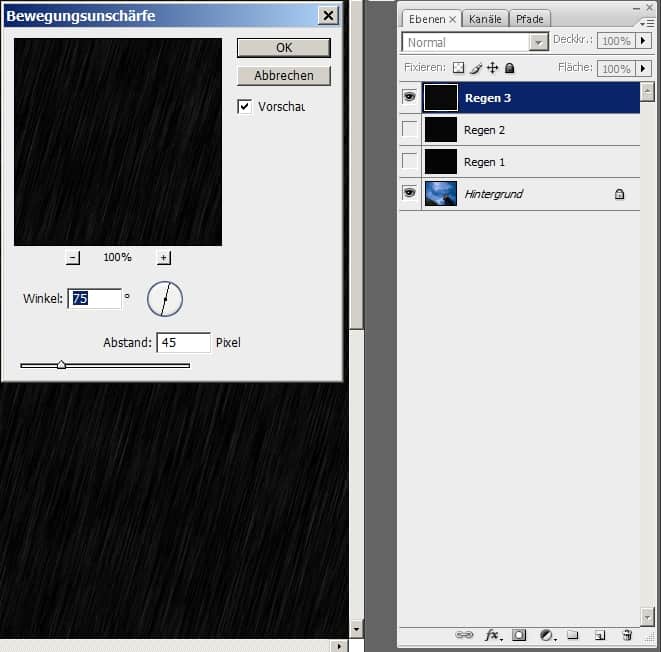The width and height of the screenshot is (661, 652).
Task: Click the Abstand distance slider handle
Action: point(61,365)
